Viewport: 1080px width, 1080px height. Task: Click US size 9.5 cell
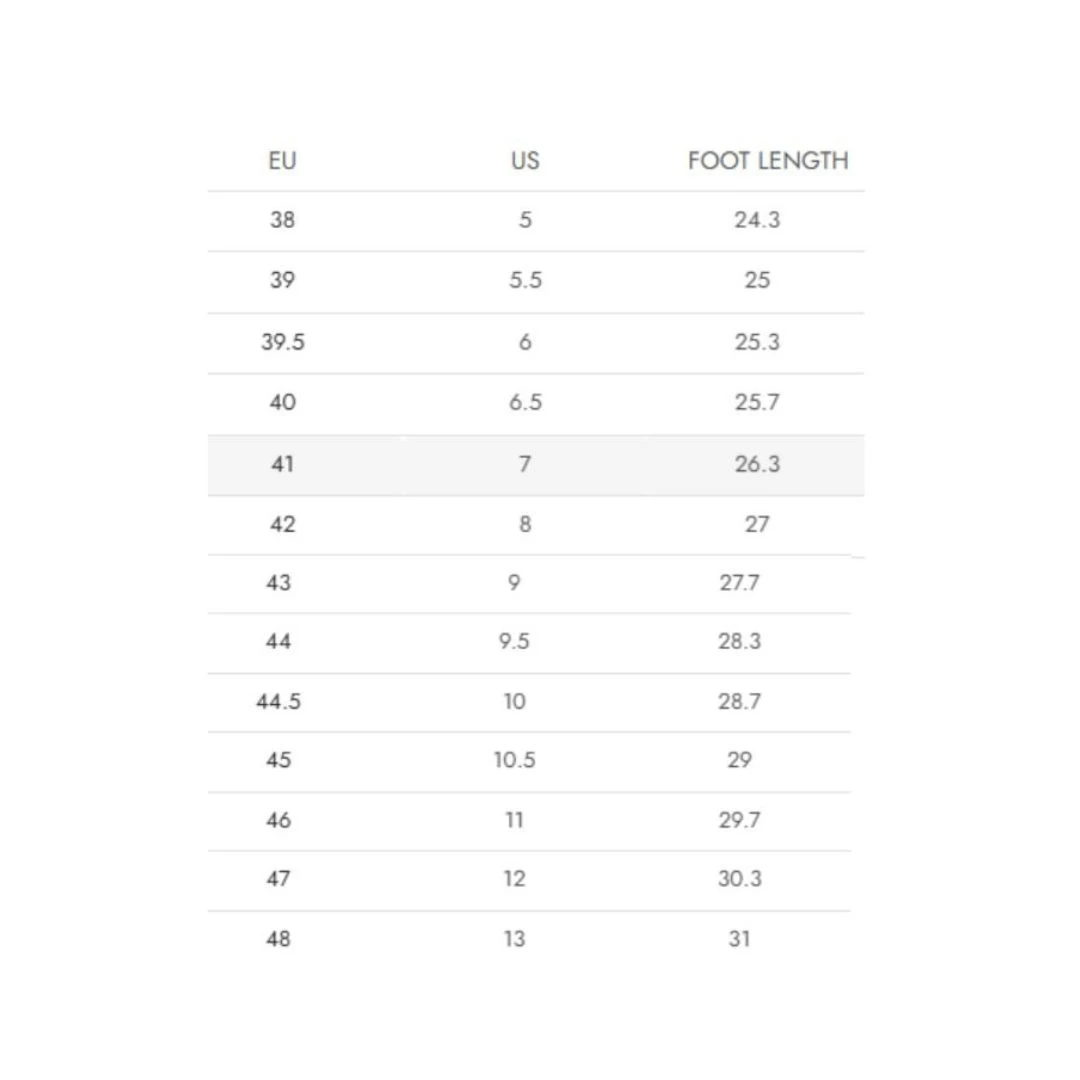[514, 641]
